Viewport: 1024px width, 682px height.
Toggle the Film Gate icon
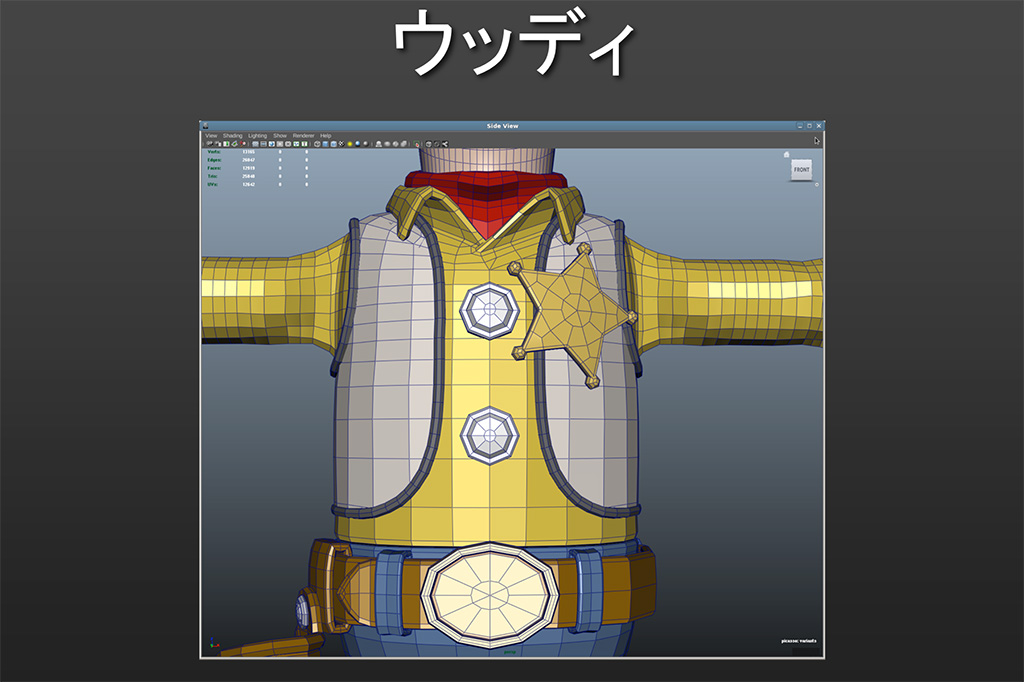click(x=263, y=144)
